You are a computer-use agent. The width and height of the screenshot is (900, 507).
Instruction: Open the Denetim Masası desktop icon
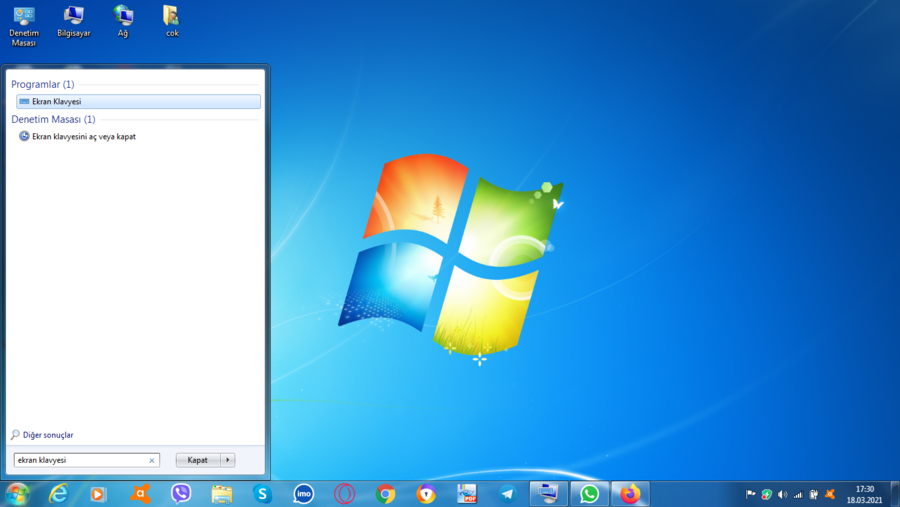[x=24, y=26]
